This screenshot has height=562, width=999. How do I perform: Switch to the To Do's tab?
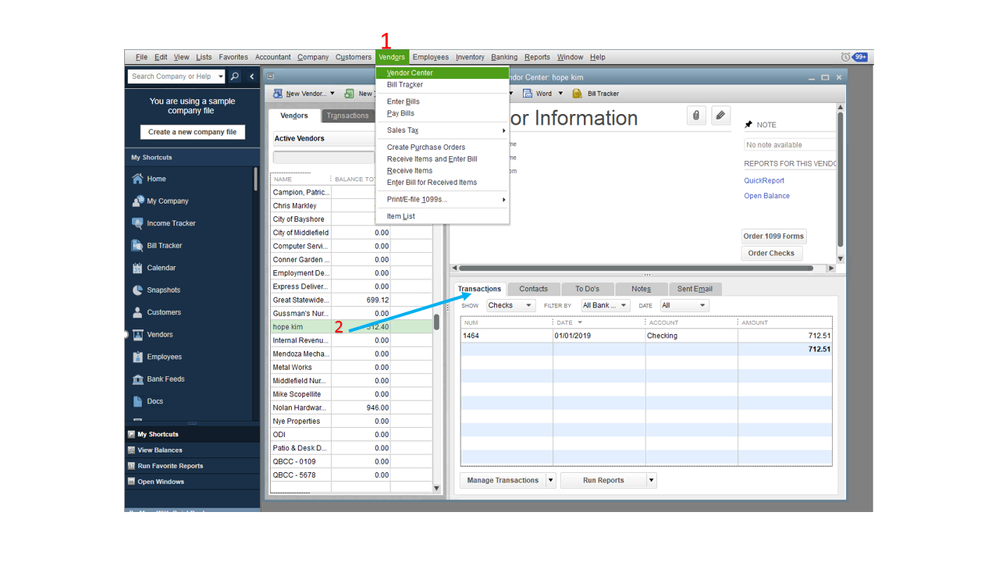[587, 289]
